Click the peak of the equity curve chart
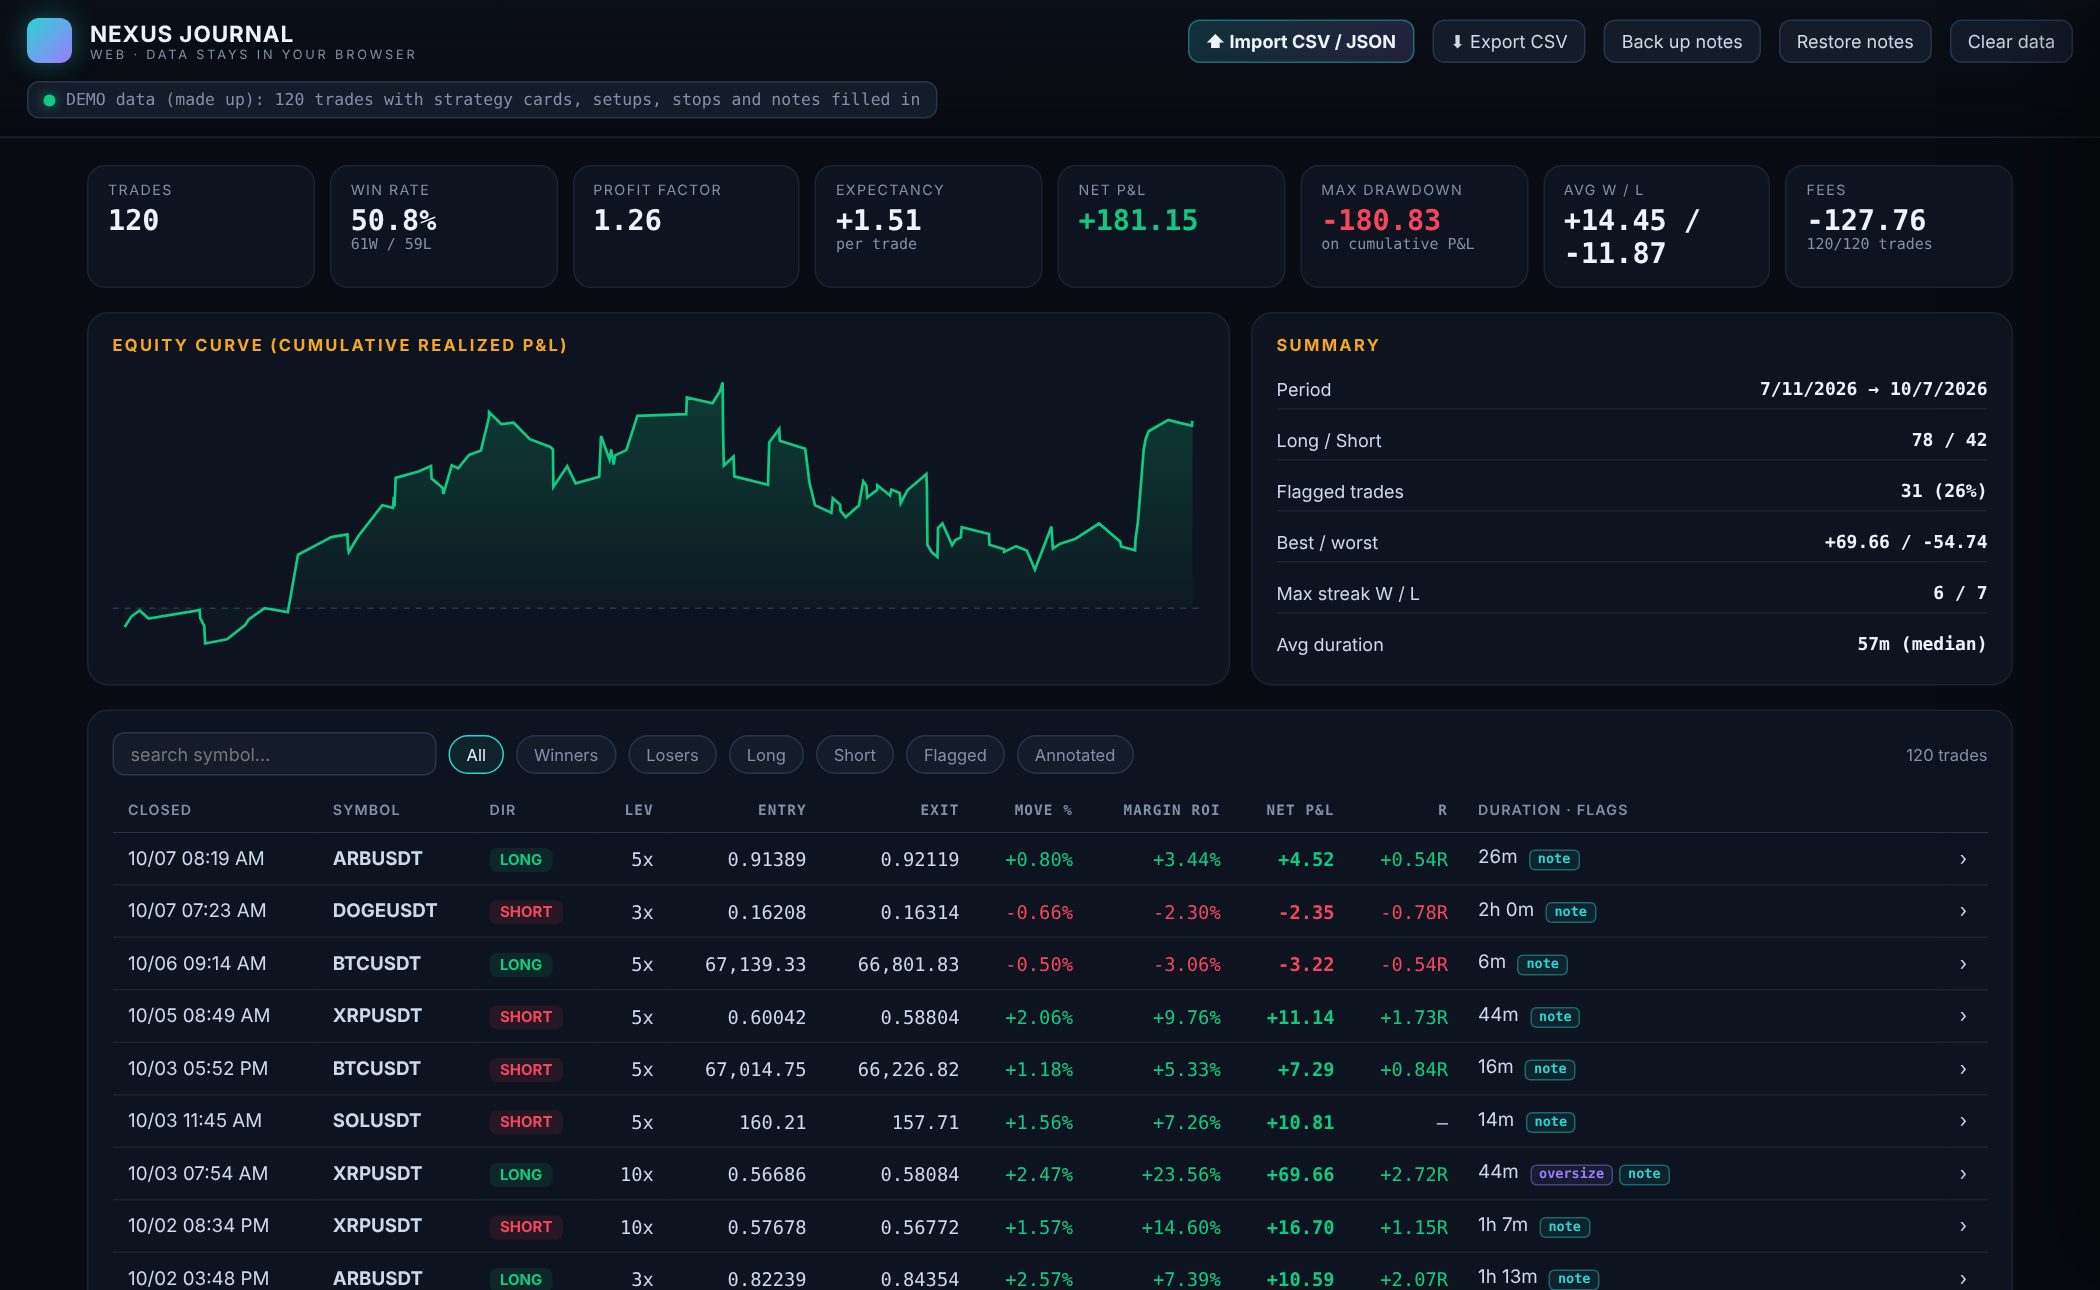 point(721,384)
